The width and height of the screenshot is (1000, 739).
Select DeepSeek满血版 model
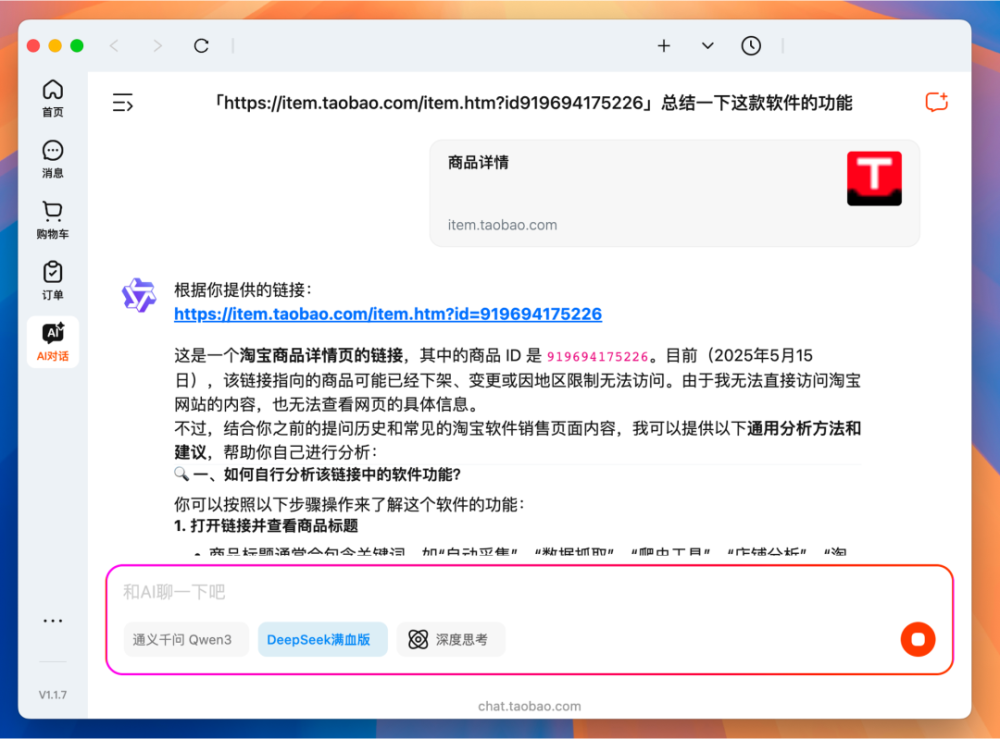point(322,640)
